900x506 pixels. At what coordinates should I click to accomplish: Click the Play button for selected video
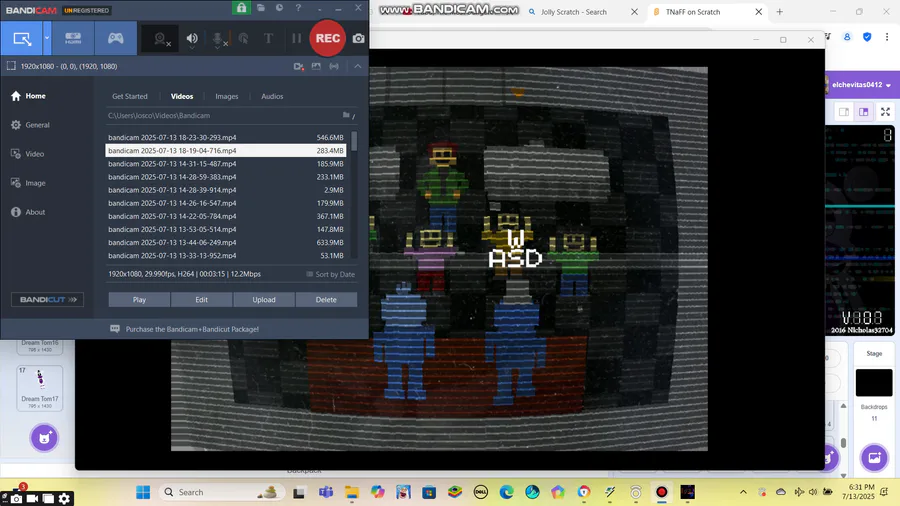139,299
